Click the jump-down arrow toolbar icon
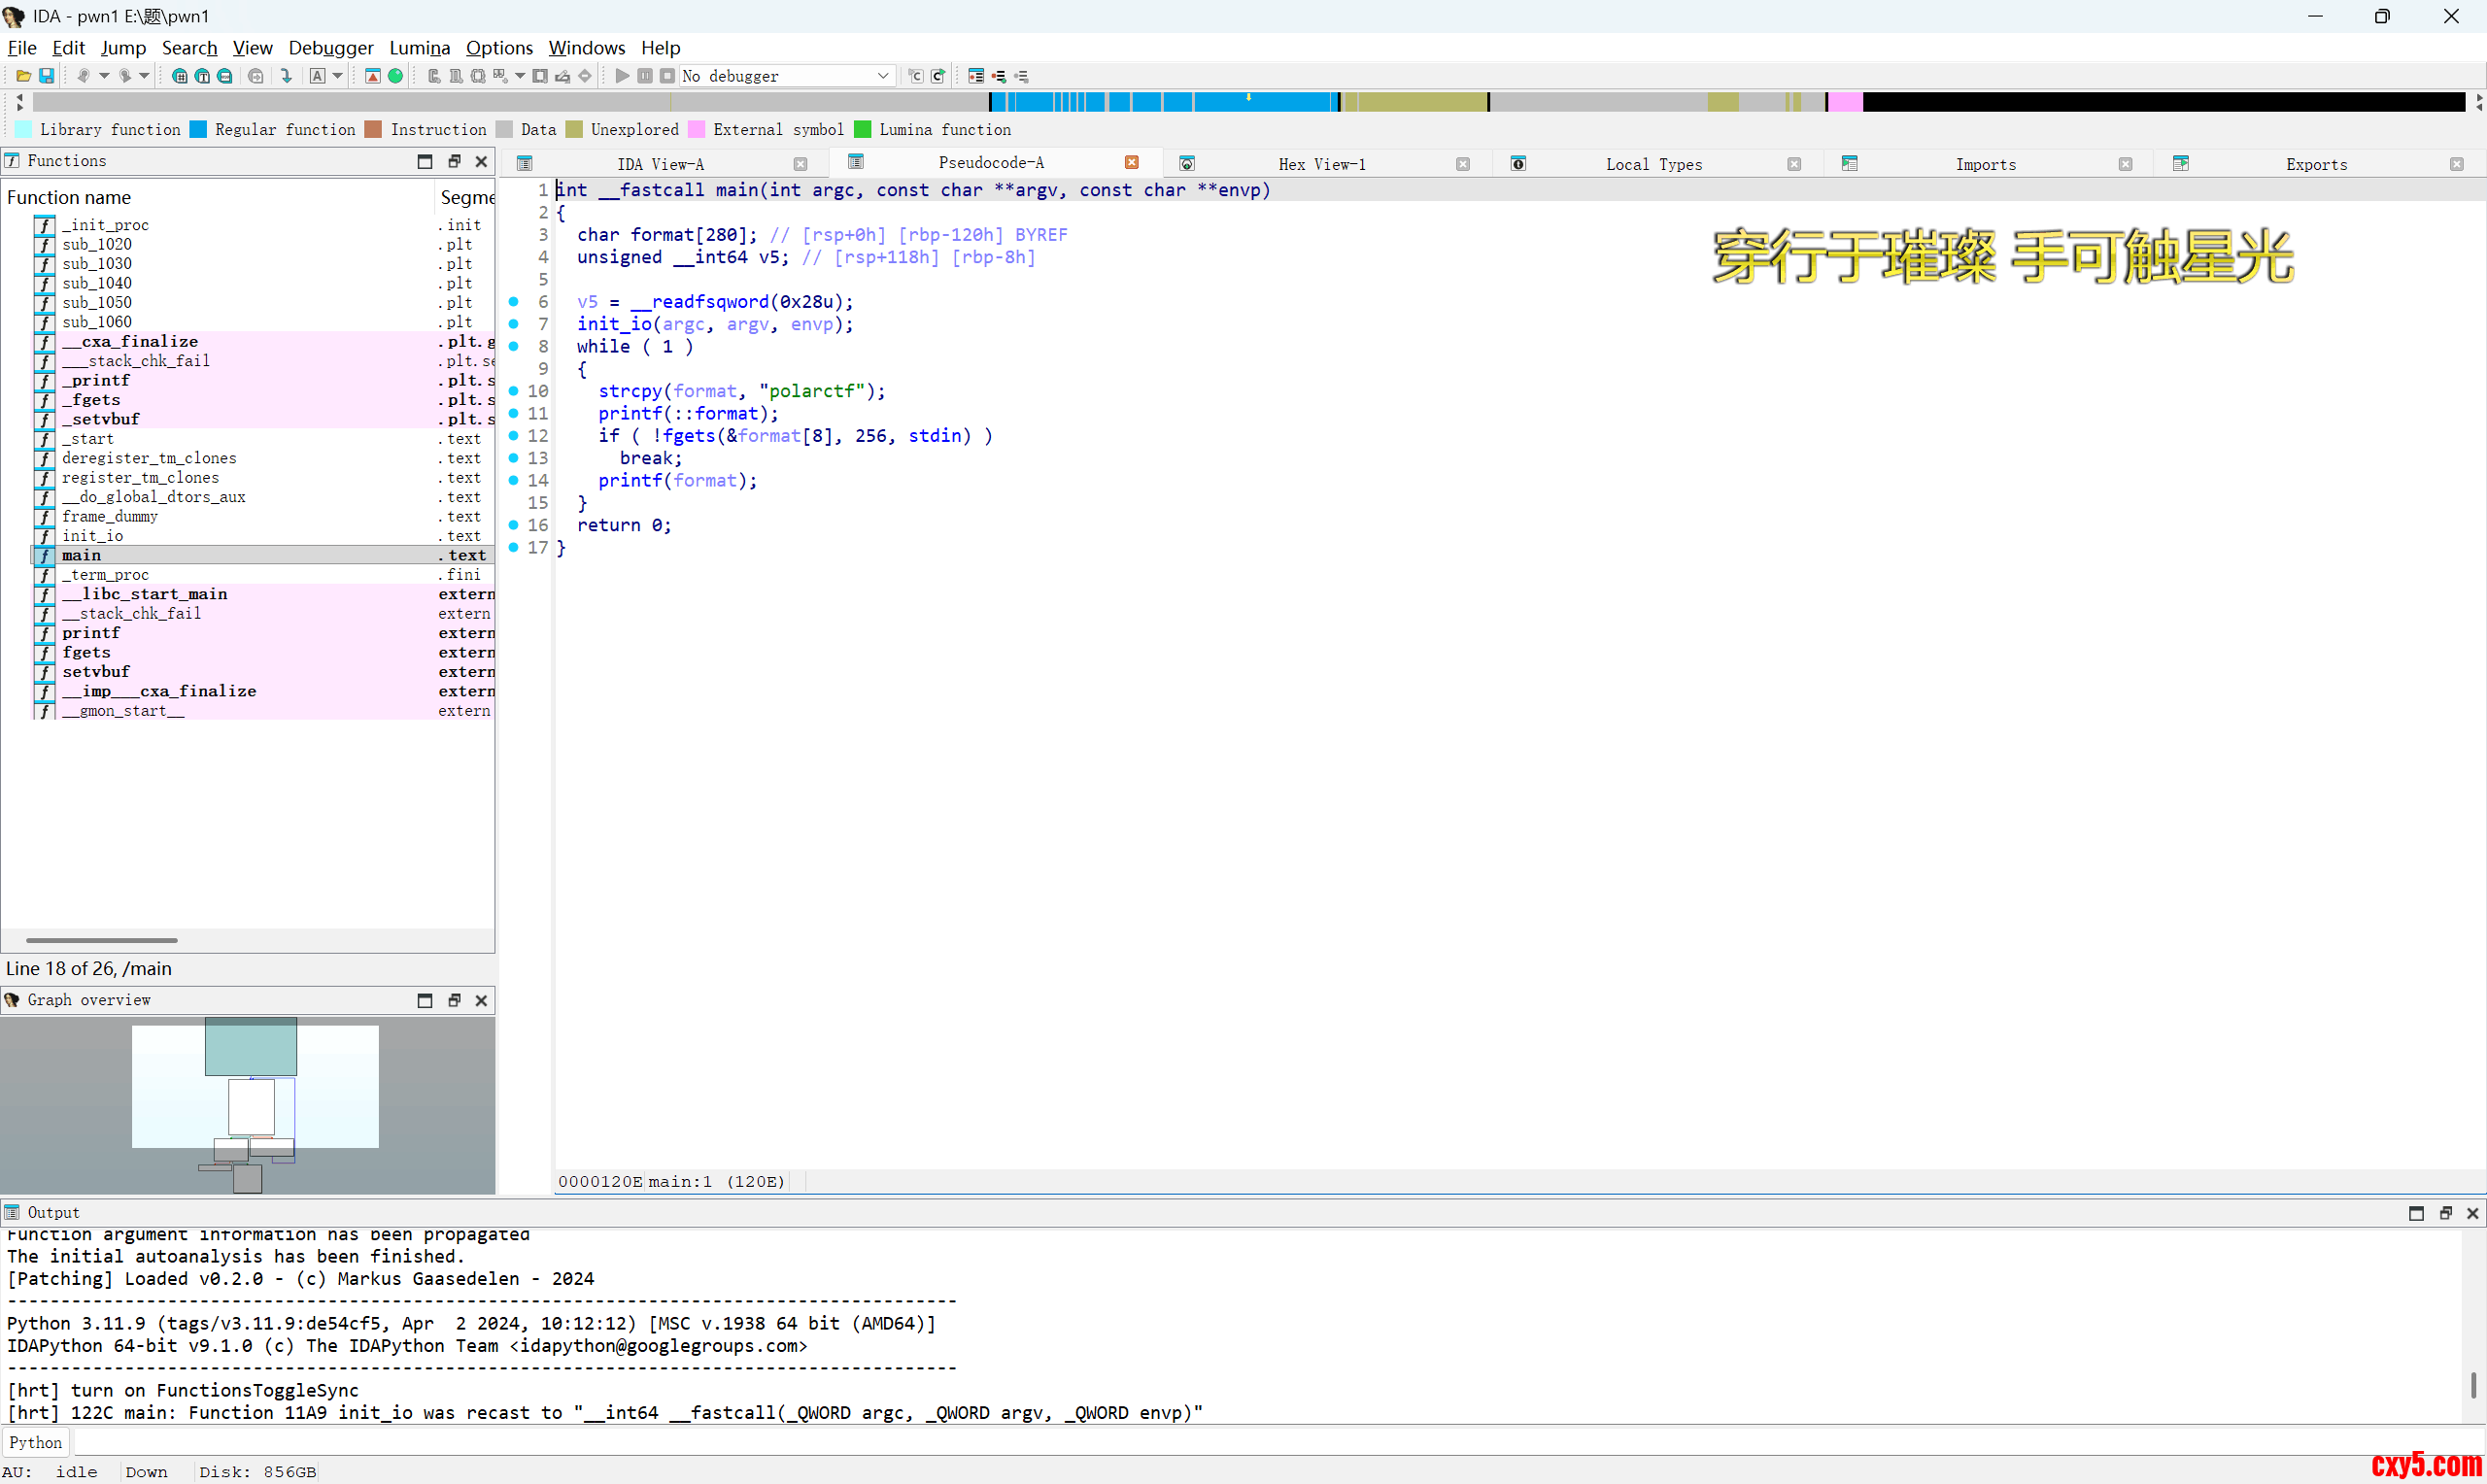2487x1484 pixels. pyautogui.click(x=287, y=76)
